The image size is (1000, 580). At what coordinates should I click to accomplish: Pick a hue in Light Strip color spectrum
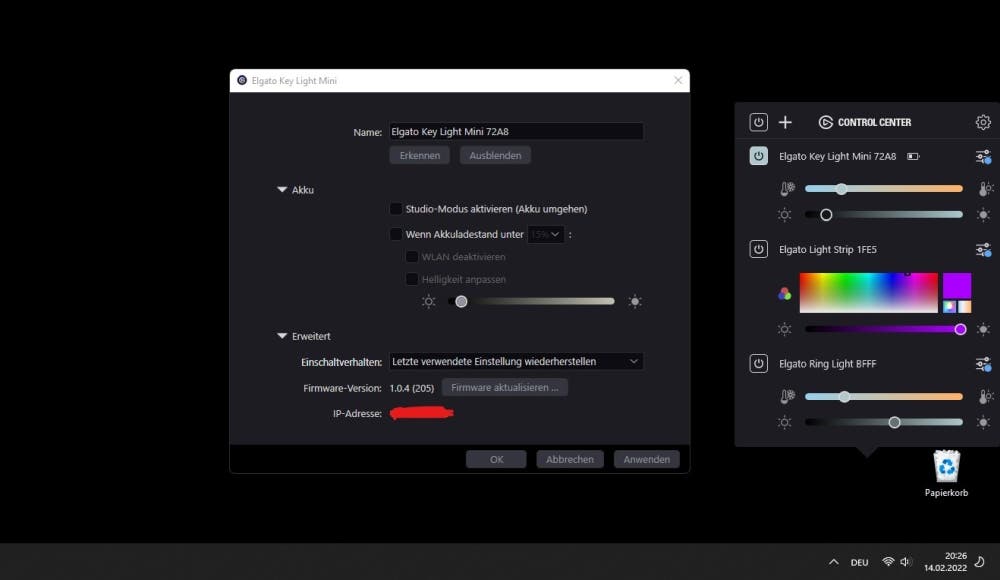click(x=869, y=293)
